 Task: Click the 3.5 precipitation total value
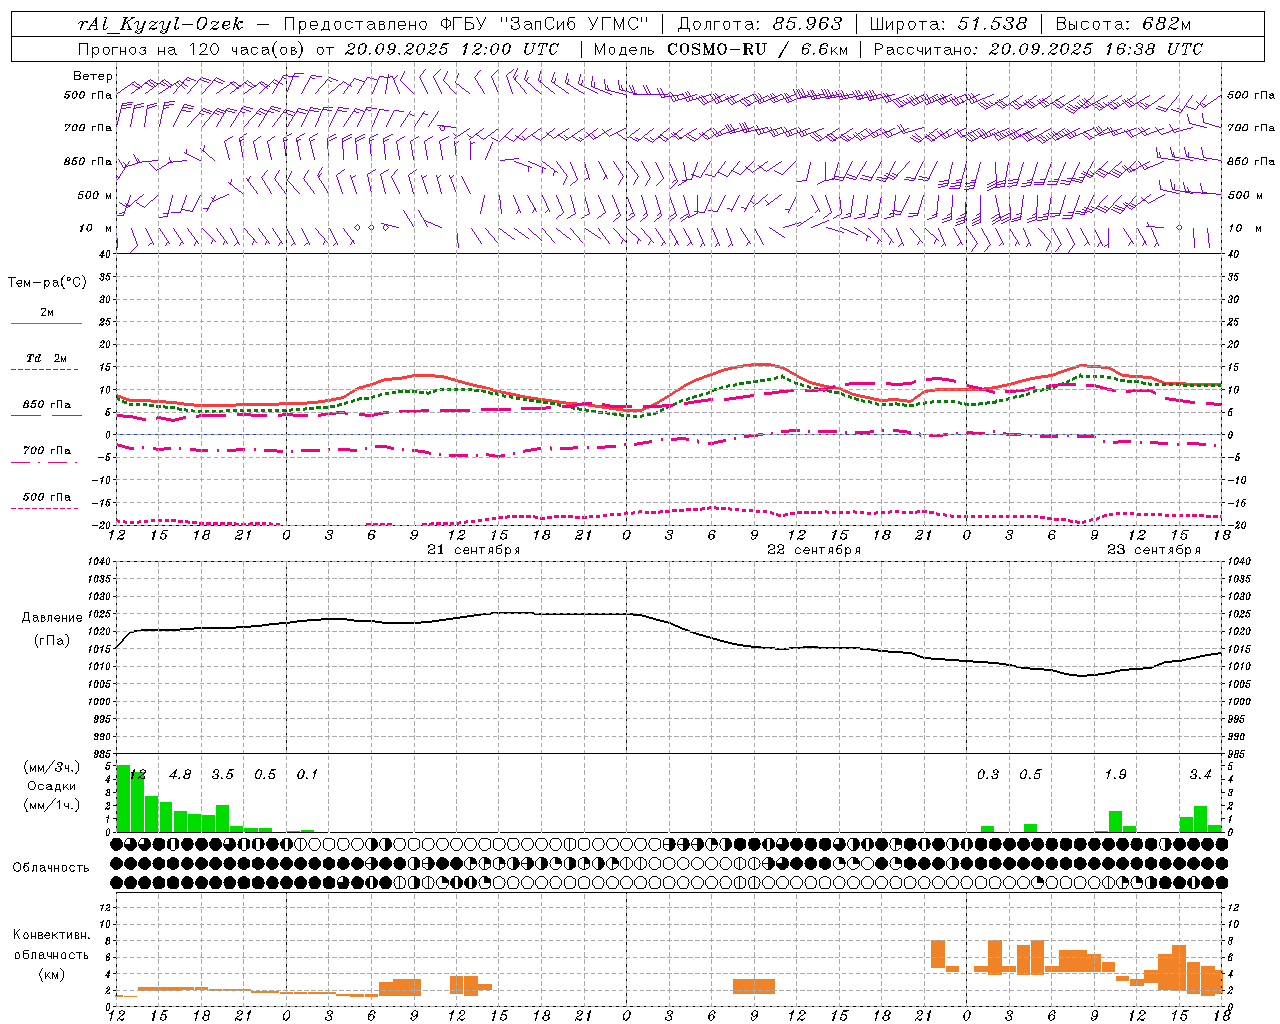(222, 775)
